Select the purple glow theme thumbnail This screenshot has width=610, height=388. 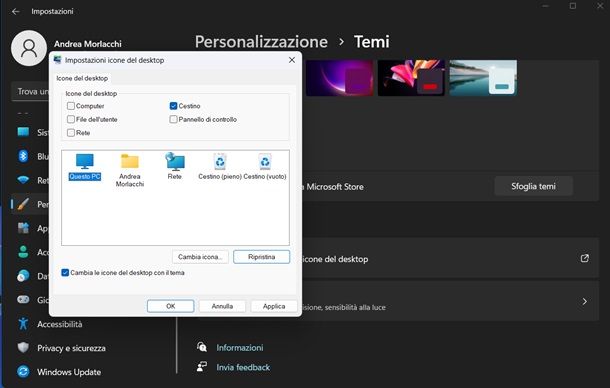[x=340, y=78]
